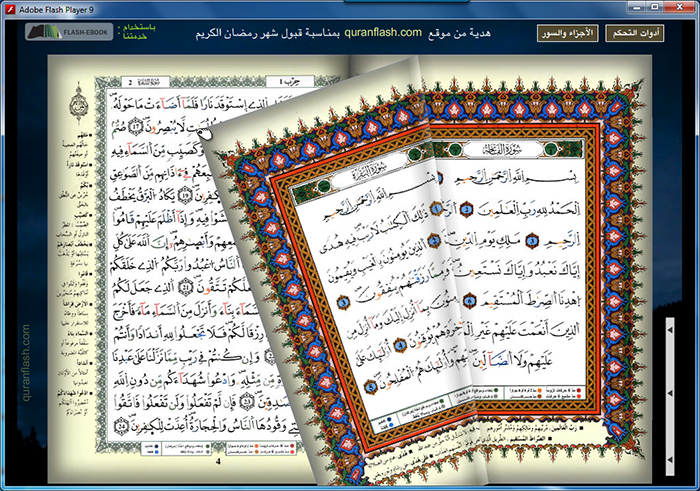700x491 pixels.
Task: Click ayah marker 2 in Al-Fatiha
Action: pos(467,209)
